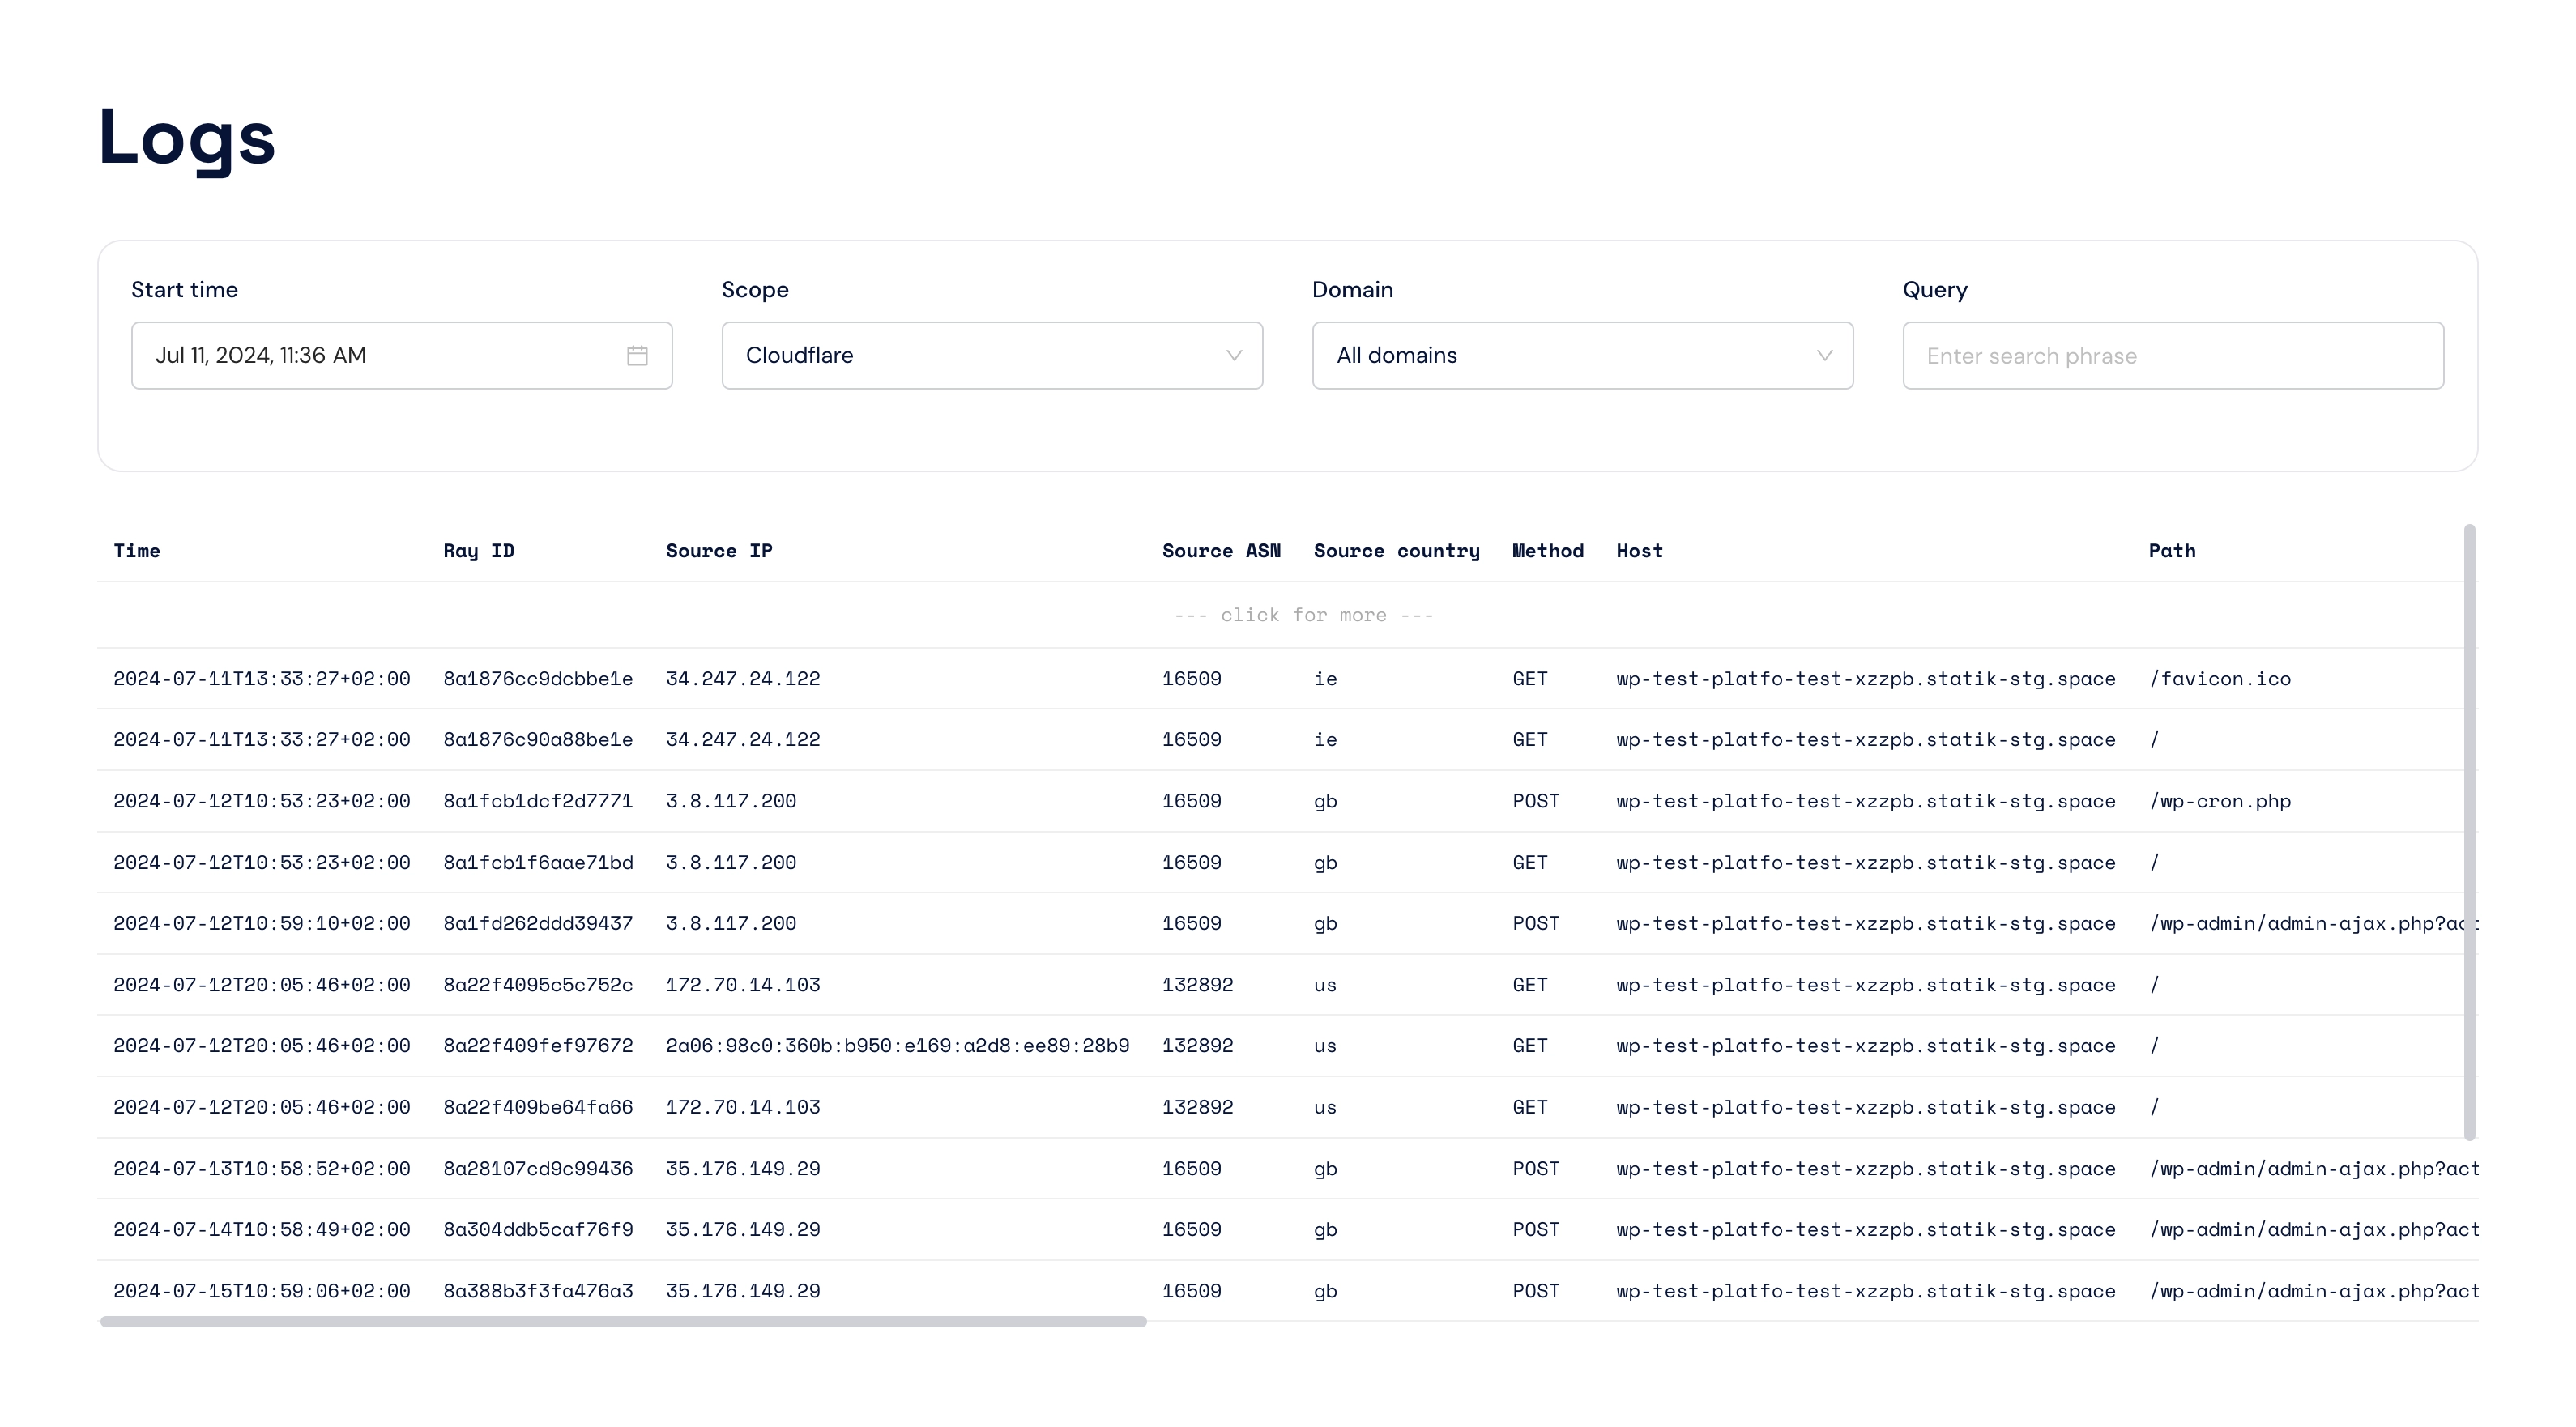This screenshot has height=1427, width=2576.
Task: Click the Host column header
Action: pos(1640,550)
